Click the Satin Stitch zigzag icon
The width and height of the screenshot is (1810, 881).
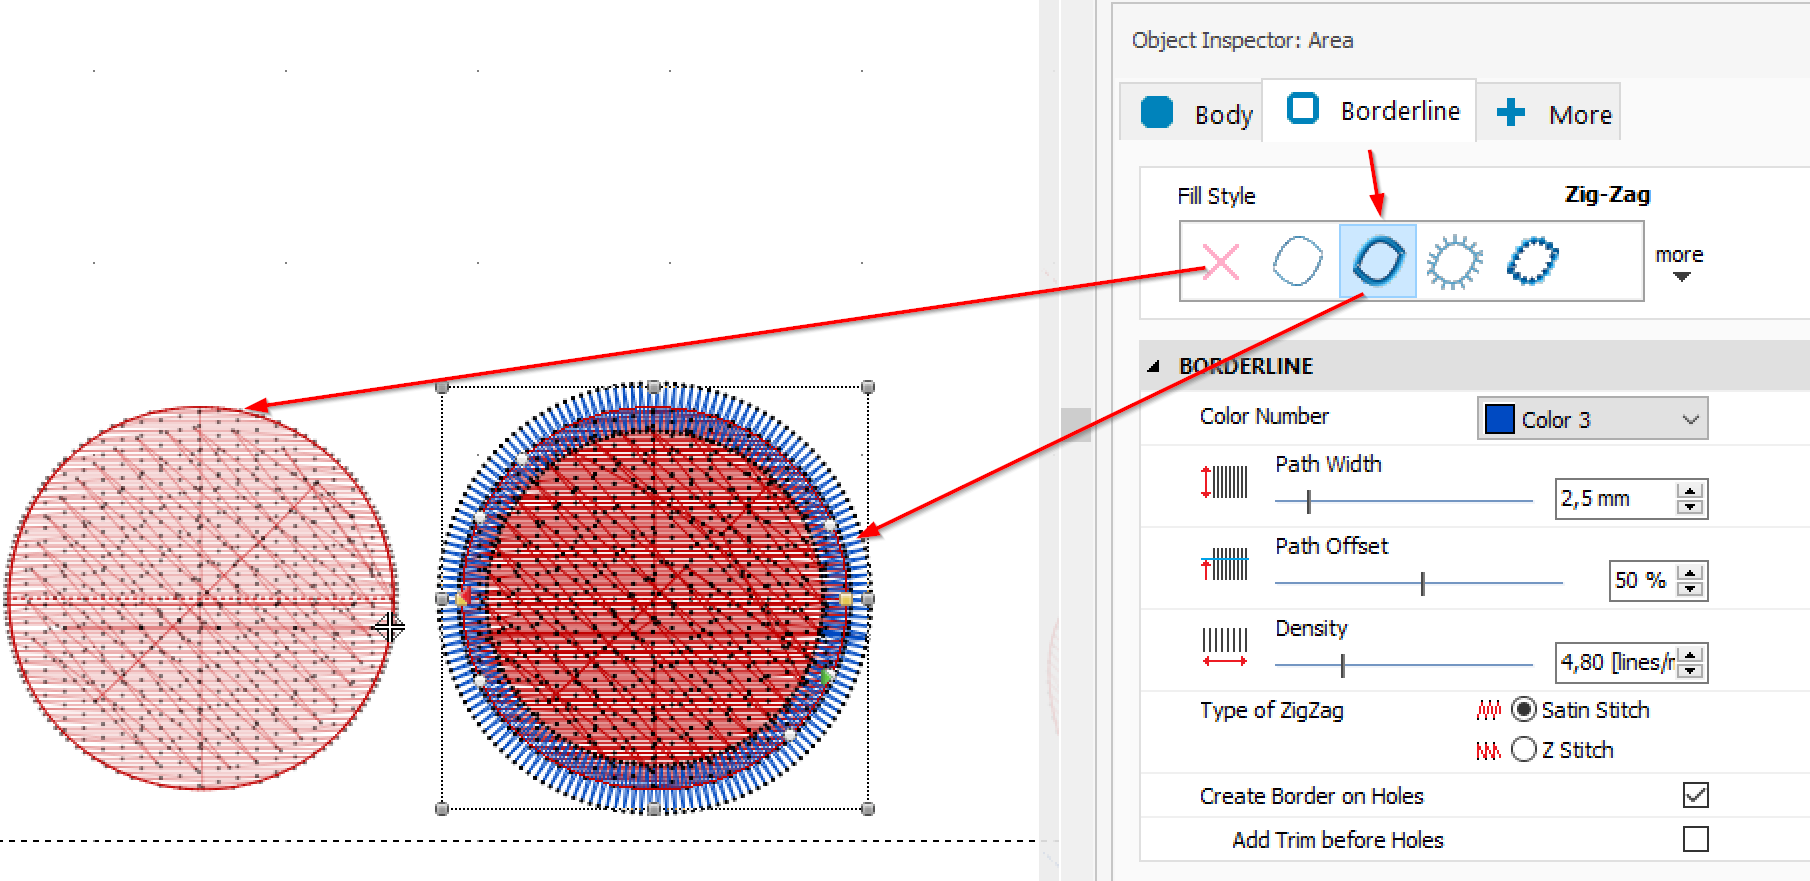coord(1489,710)
